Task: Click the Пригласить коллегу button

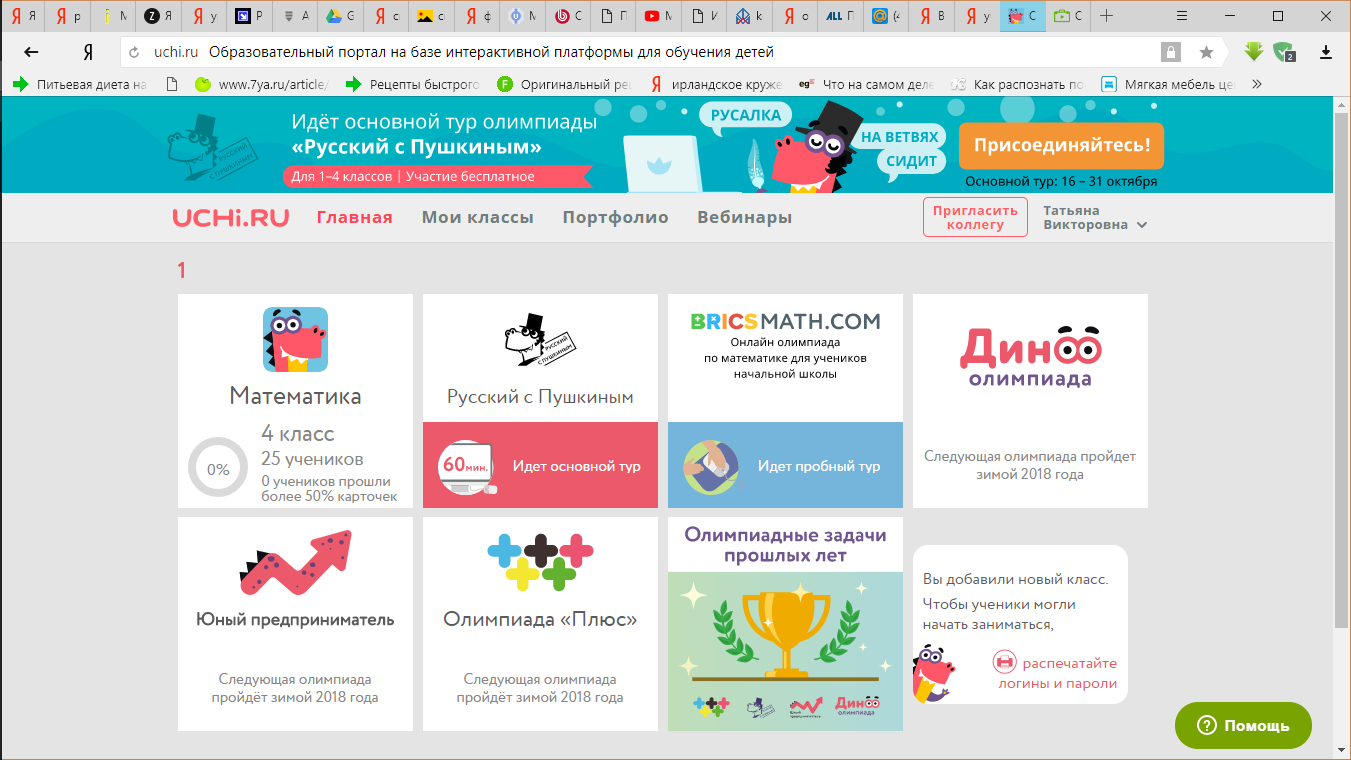Action: point(975,217)
